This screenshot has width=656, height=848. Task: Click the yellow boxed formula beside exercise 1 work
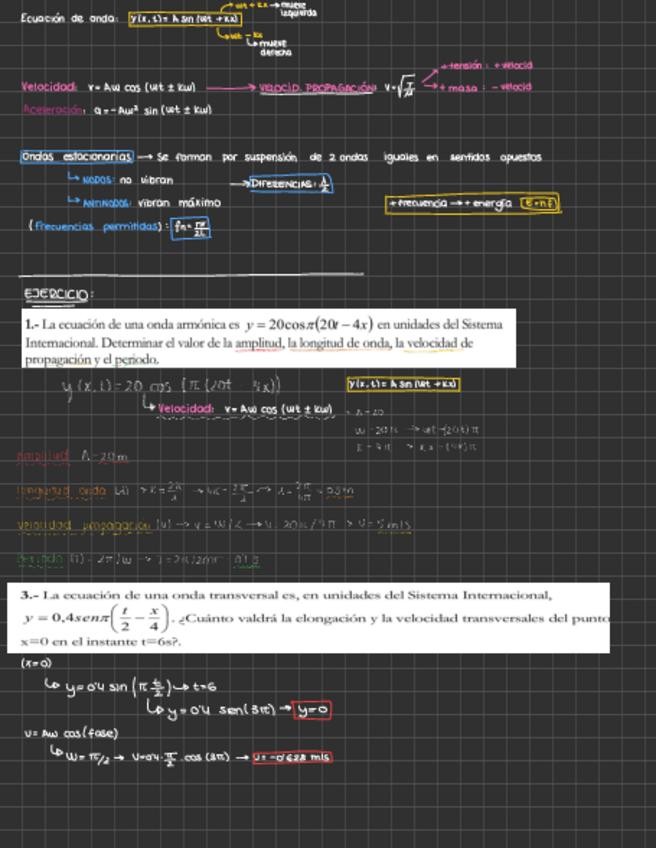click(403, 384)
